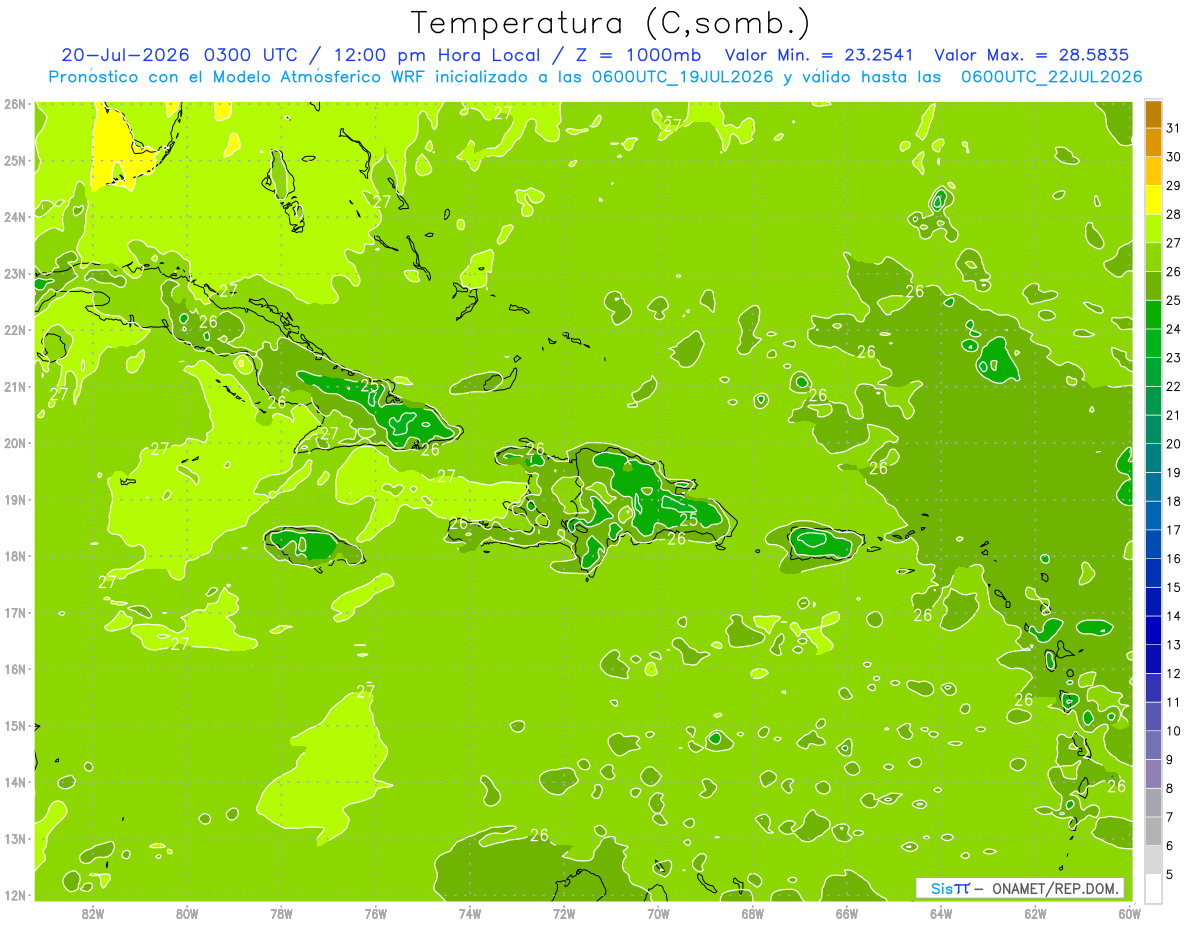The image size is (1200, 927).
Task: Click the "72W" longitude axis label
Action: click(x=564, y=913)
